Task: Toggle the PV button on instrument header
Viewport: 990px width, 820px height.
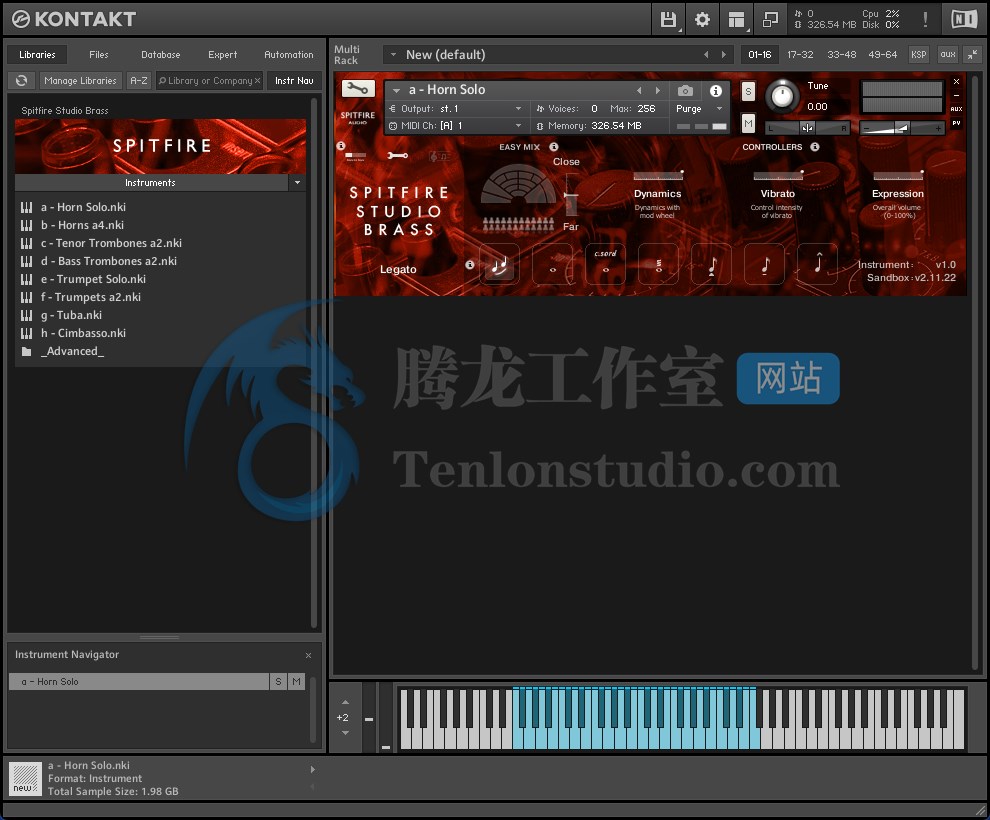Action: (957, 123)
